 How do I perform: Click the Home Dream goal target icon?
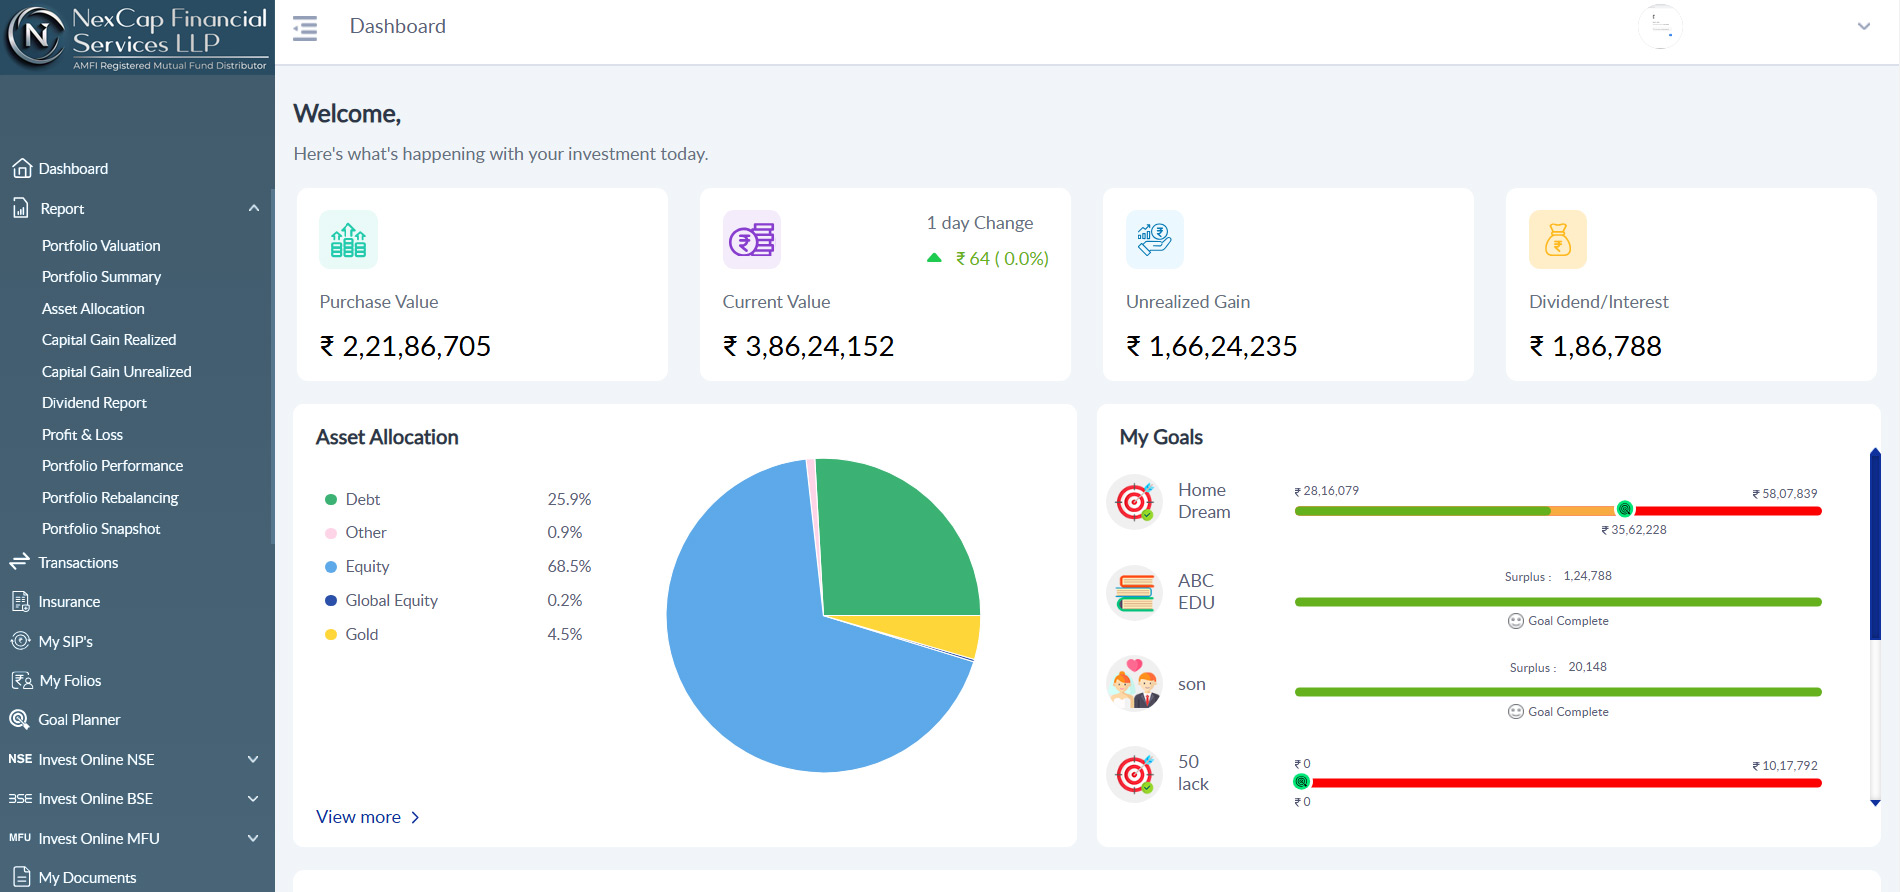tap(1135, 501)
